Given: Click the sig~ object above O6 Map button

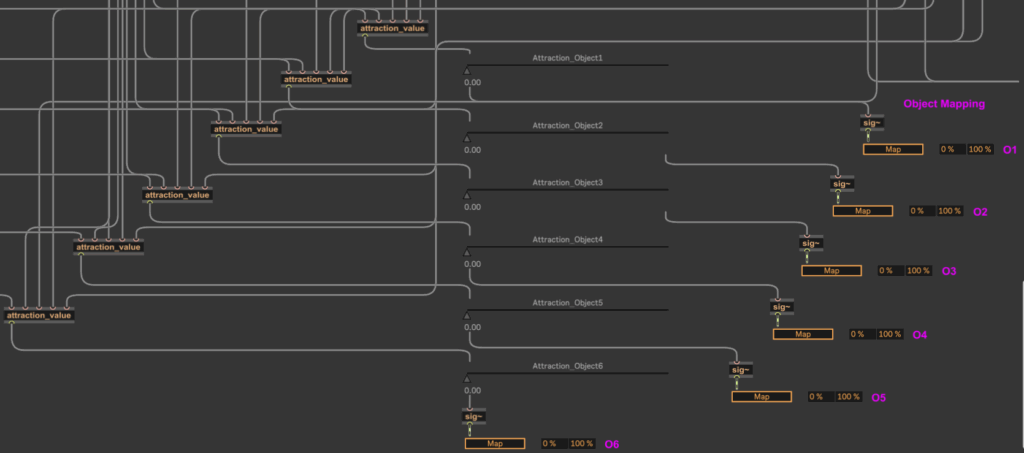Looking at the screenshot, I should click(x=473, y=415).
